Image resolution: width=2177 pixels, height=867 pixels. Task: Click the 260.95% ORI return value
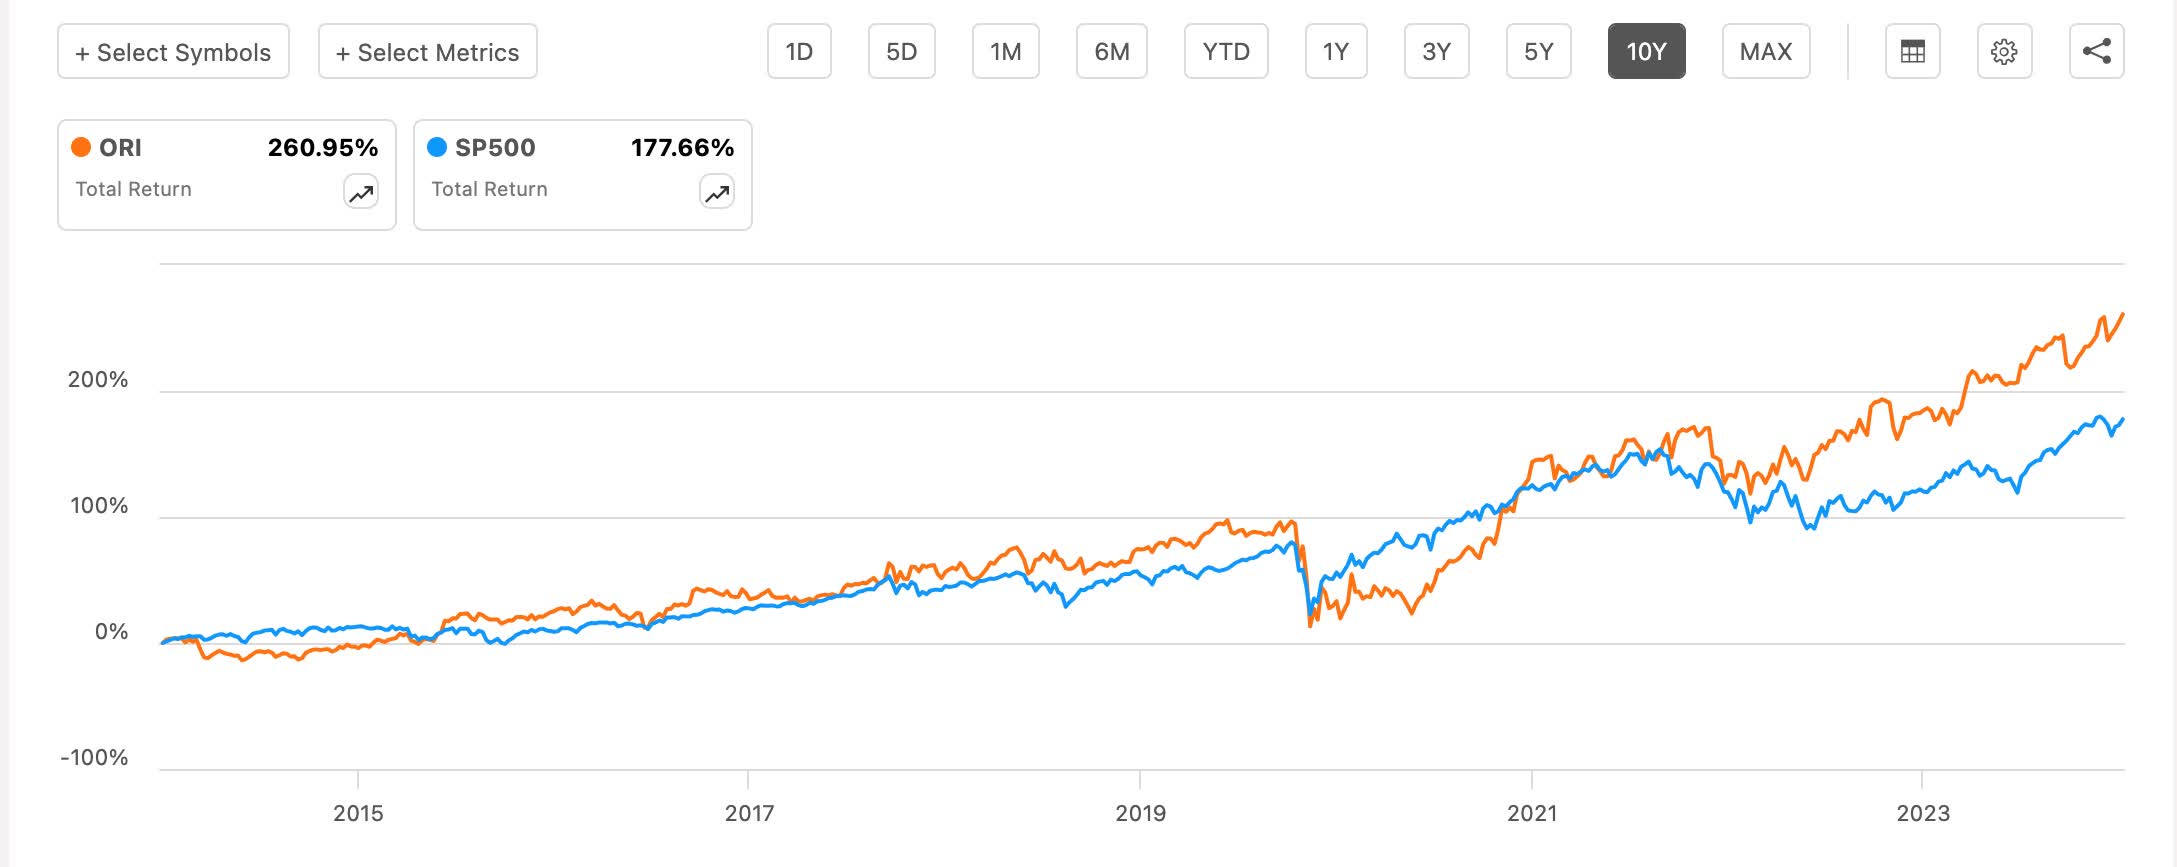coord(323,147)
